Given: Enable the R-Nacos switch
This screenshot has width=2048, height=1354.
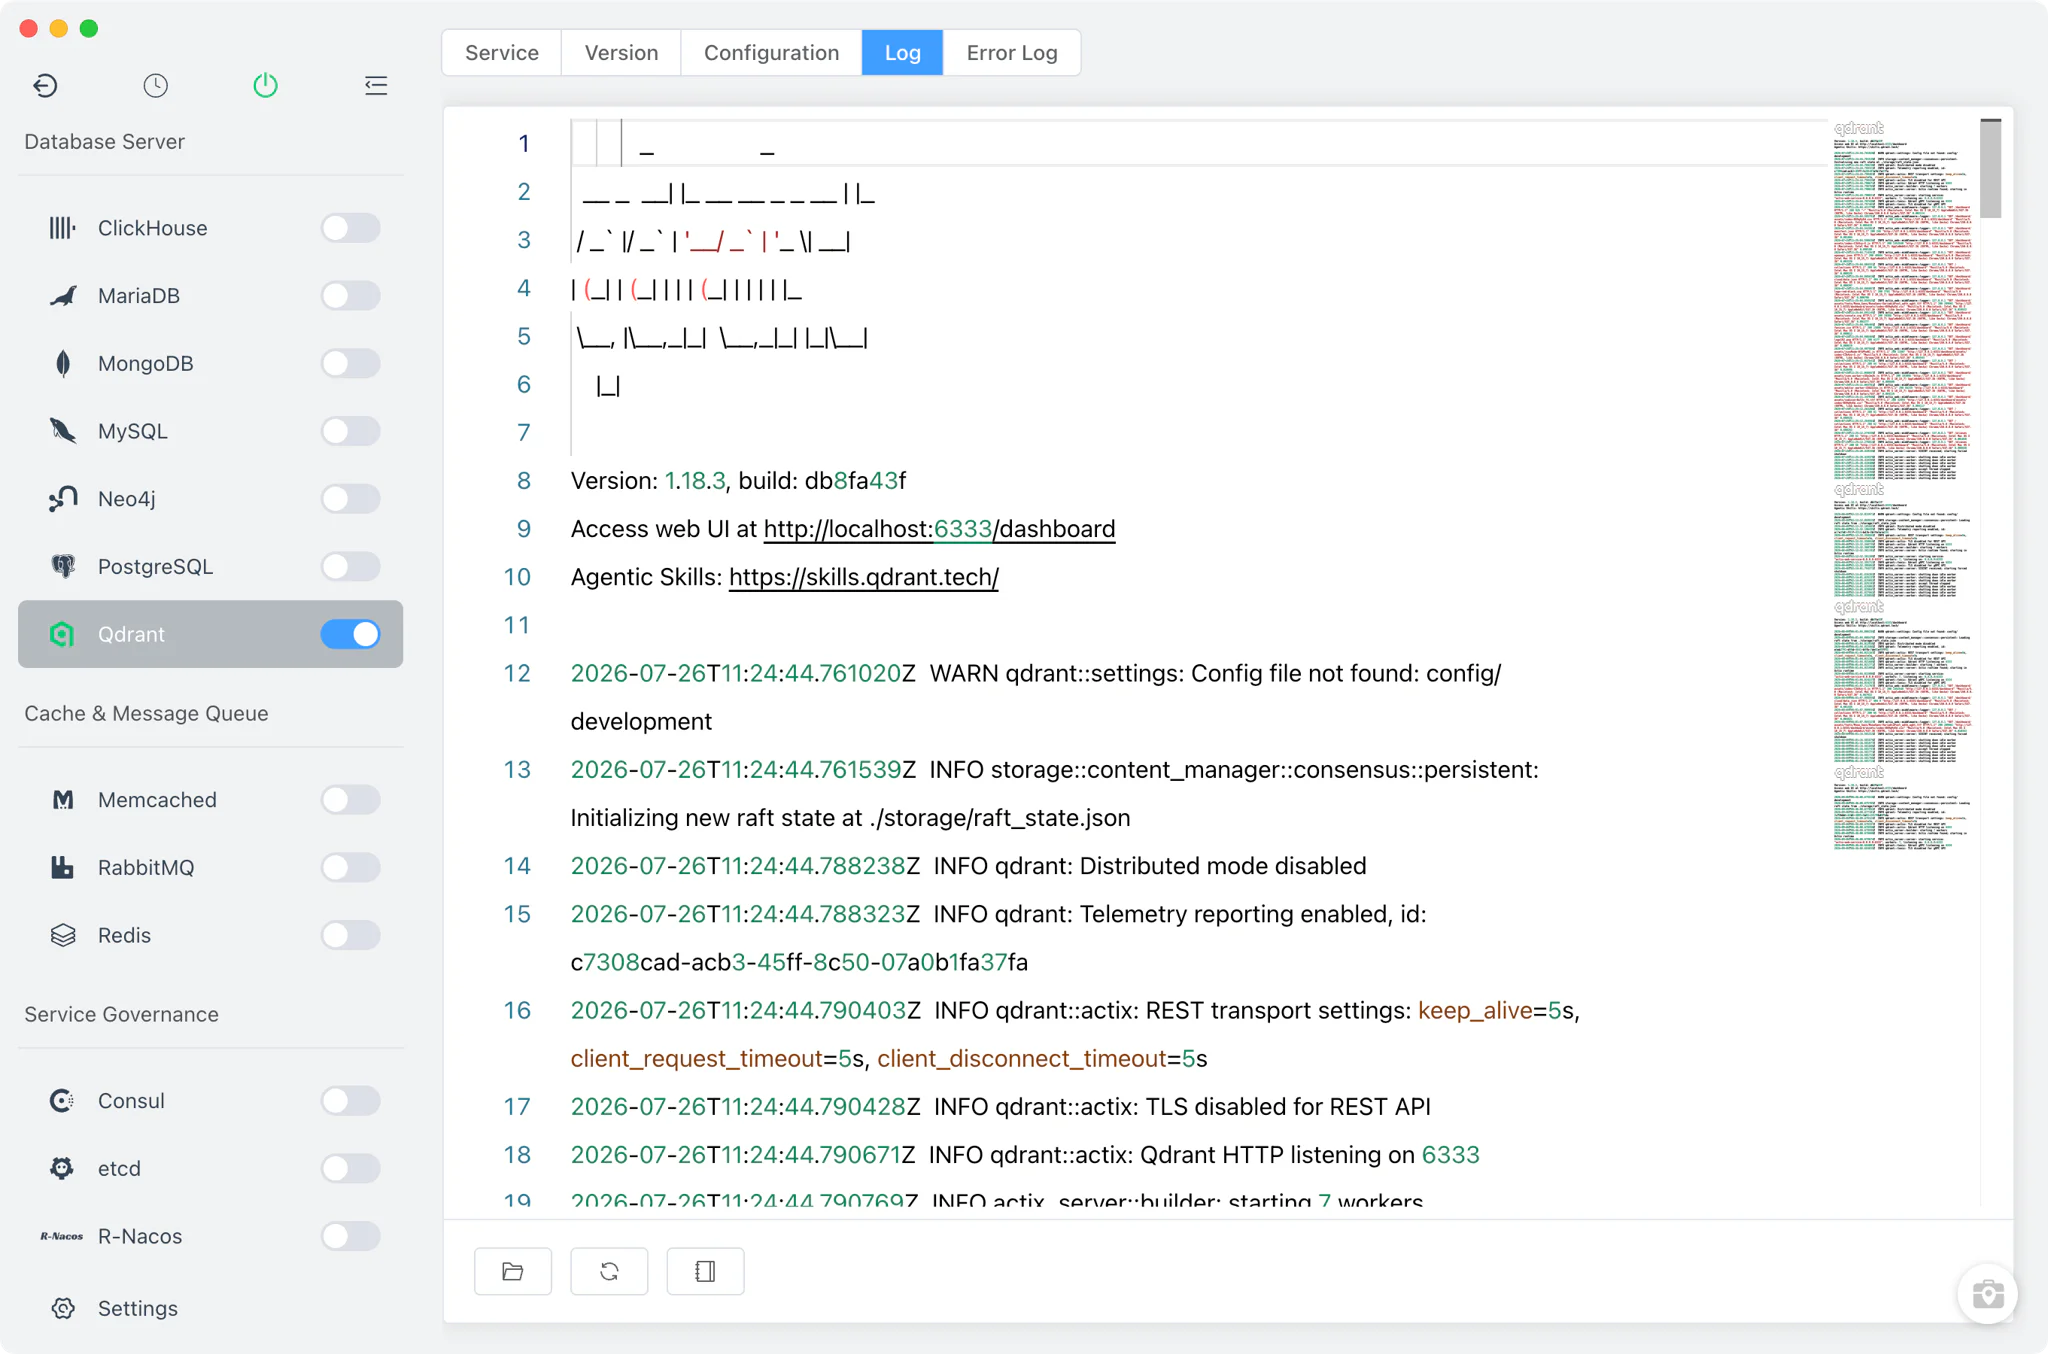Looking at the screenshot, I should [x=350, y=1236].
